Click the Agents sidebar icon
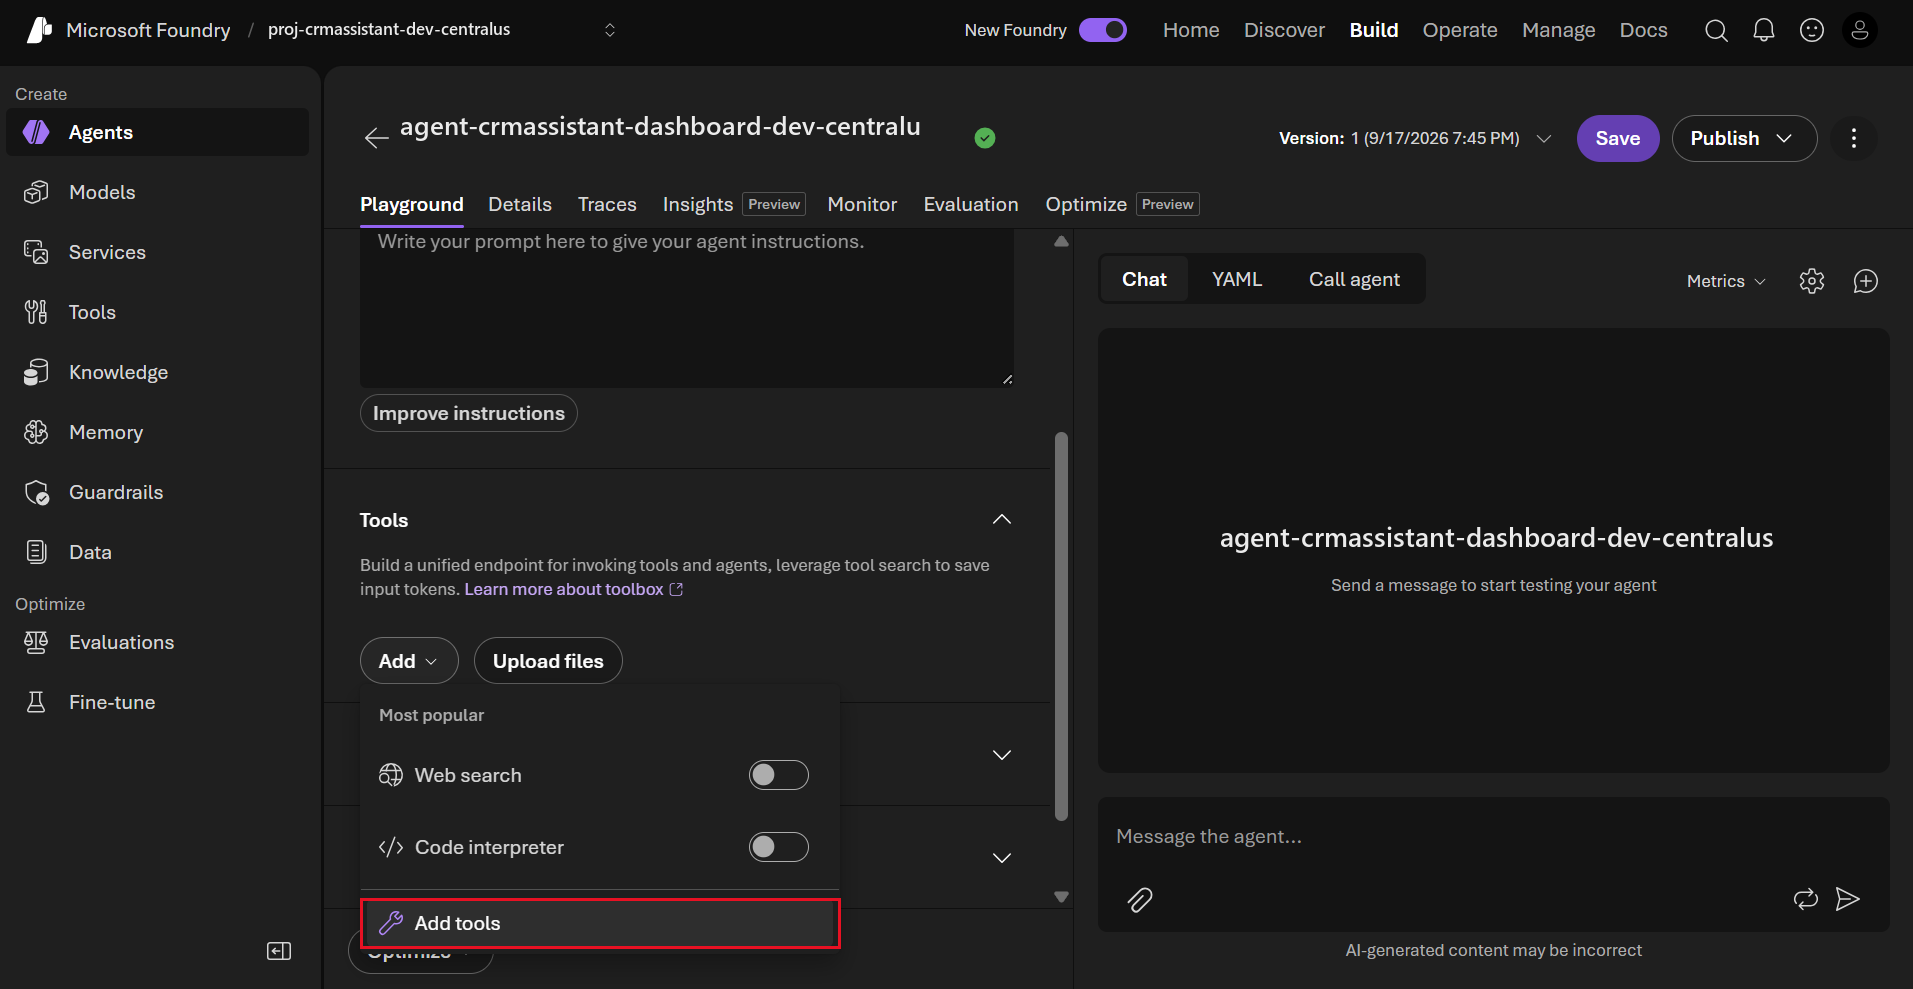Viewport: 1913px width, 989px height. click(x=36, y=132)
